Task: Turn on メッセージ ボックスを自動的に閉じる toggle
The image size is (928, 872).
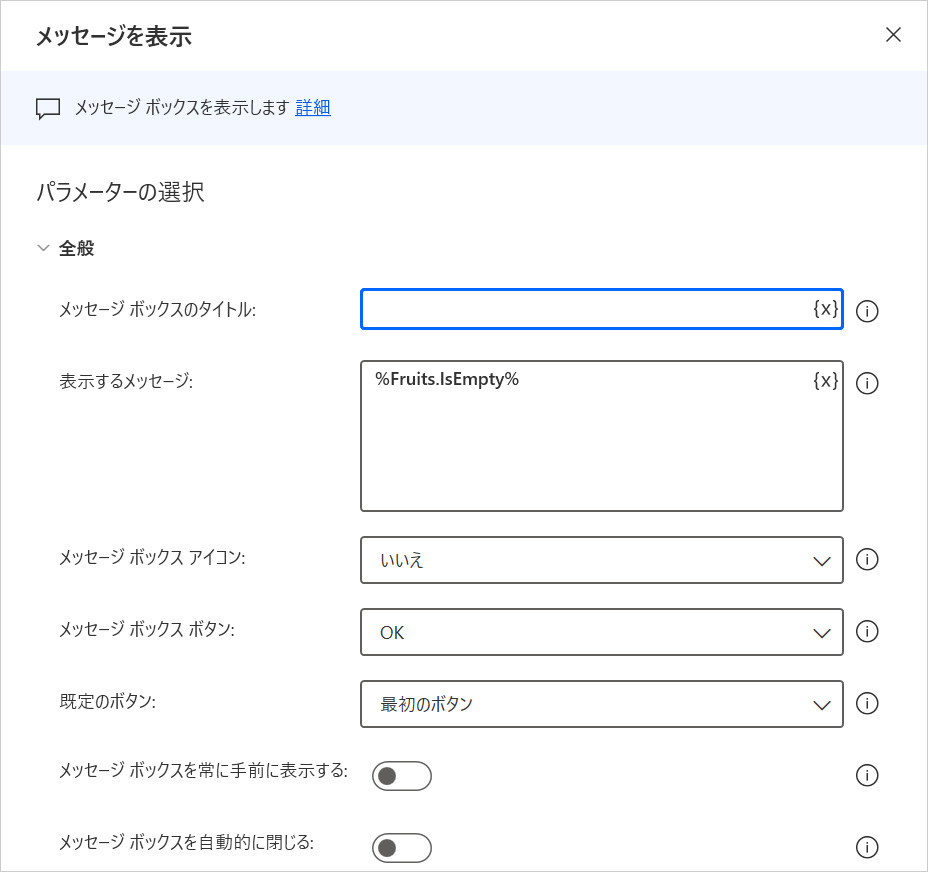Action: 401,848
